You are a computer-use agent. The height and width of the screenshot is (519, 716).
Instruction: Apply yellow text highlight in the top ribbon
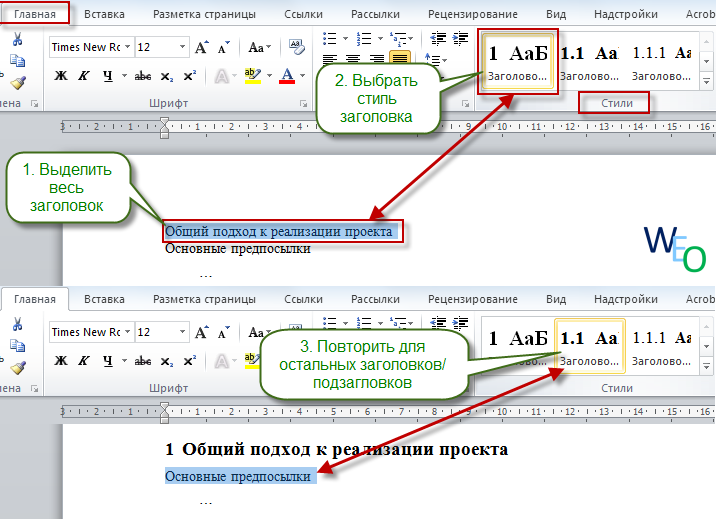coord(253,76)
